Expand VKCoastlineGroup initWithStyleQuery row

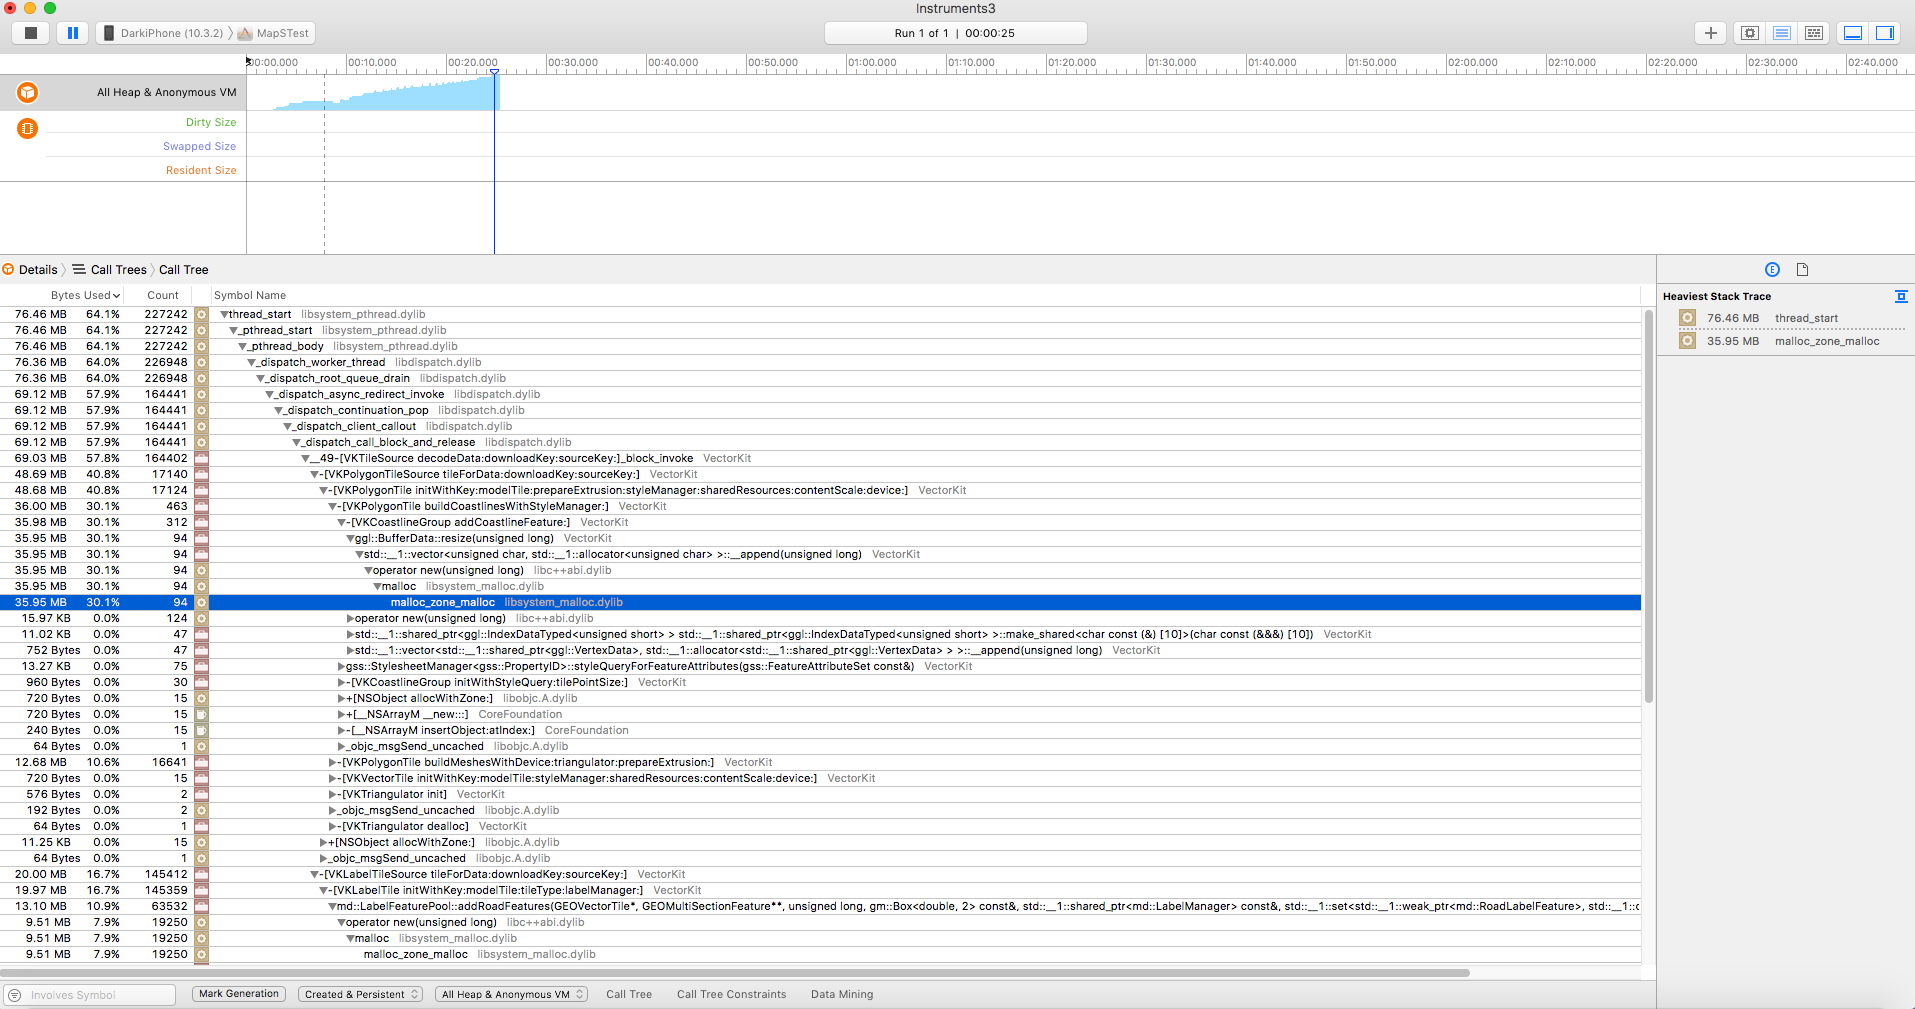(x=341, y=682)
